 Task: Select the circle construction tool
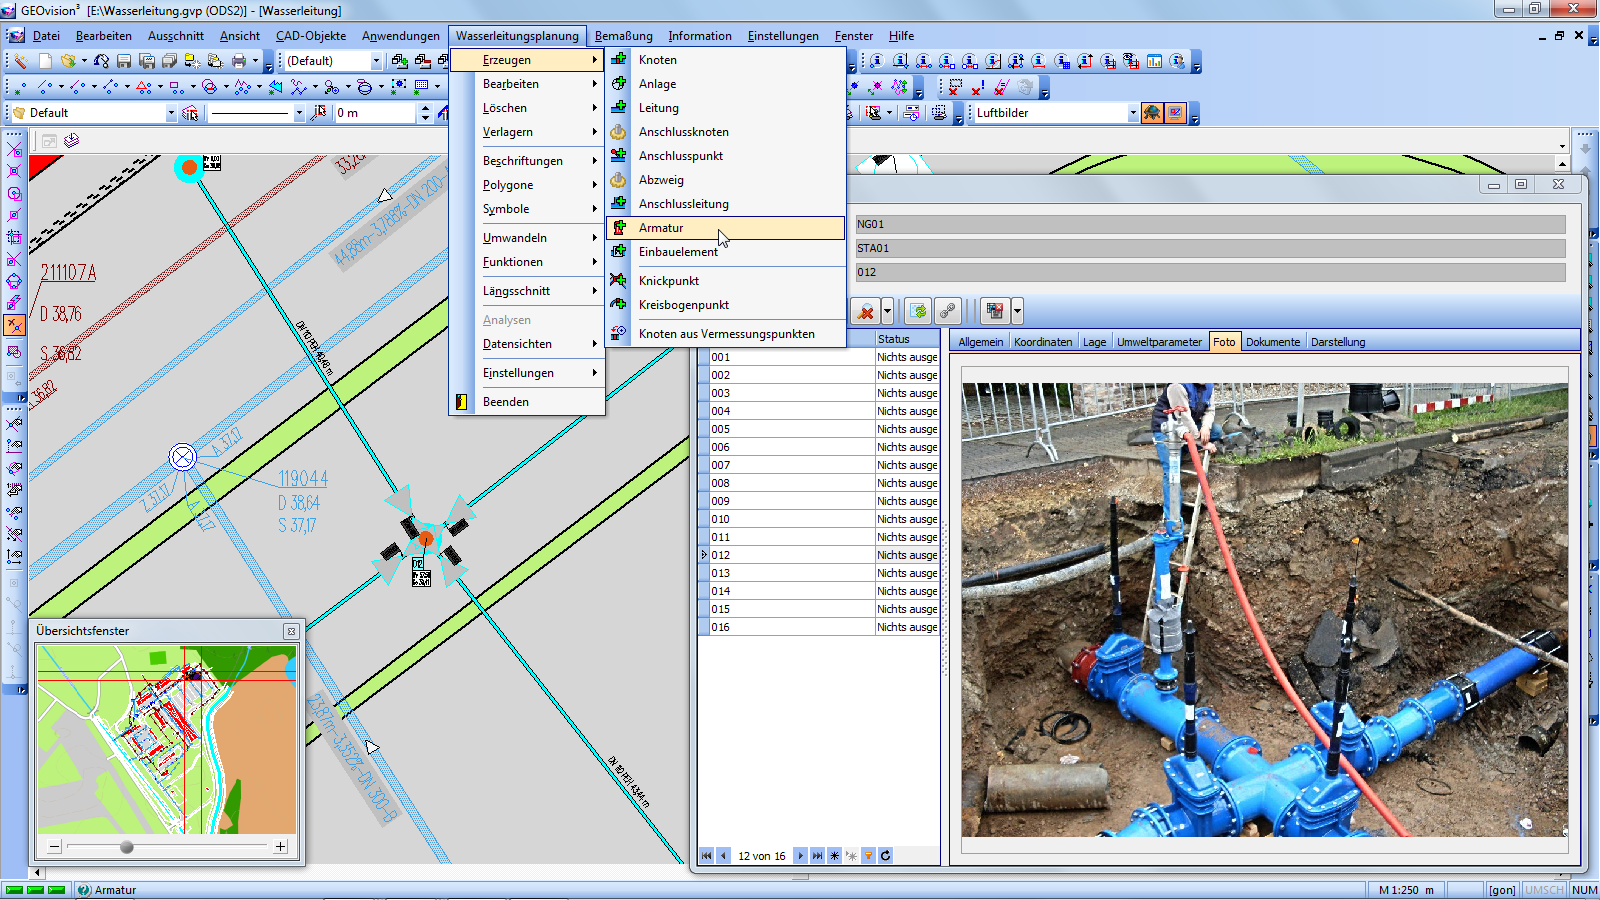click(209, 87)
